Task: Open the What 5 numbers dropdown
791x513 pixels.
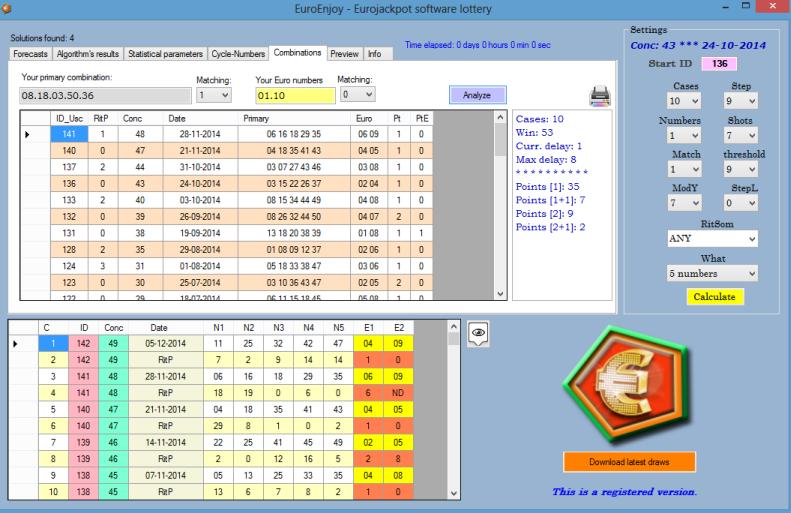Action: tap(712, 273)
